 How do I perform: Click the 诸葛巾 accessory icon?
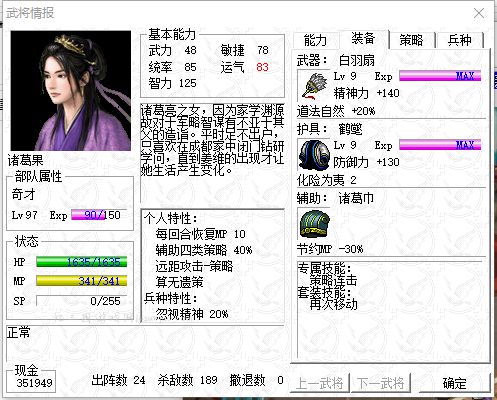(314, 224)
